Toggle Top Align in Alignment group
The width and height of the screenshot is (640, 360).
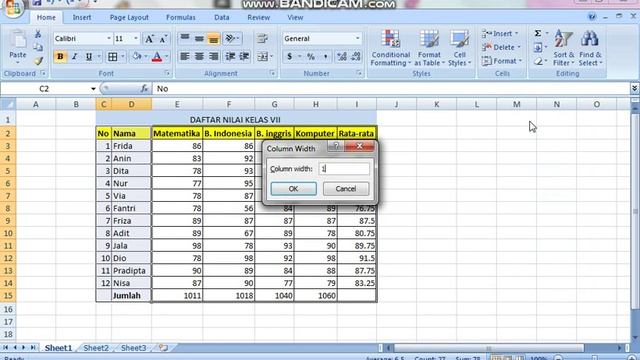[185, 38]
